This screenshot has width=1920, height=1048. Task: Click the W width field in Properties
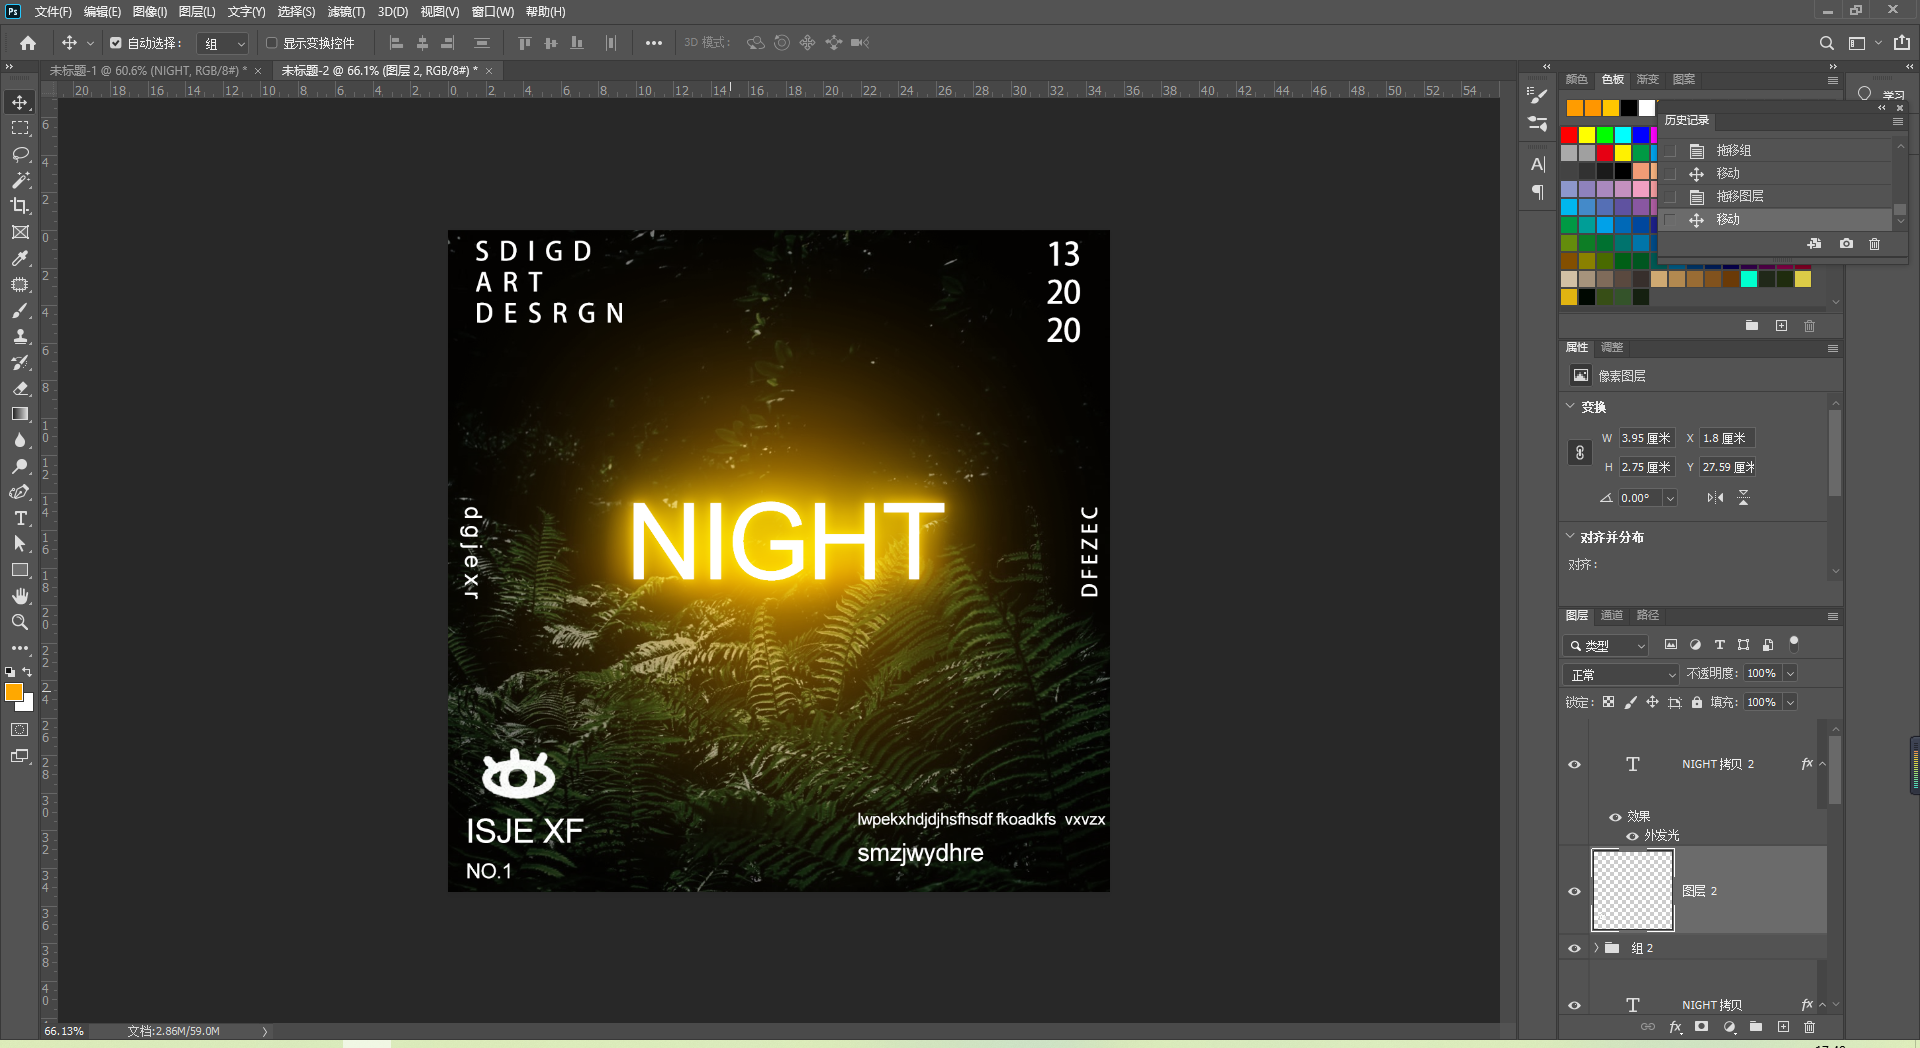point(1647,439)
